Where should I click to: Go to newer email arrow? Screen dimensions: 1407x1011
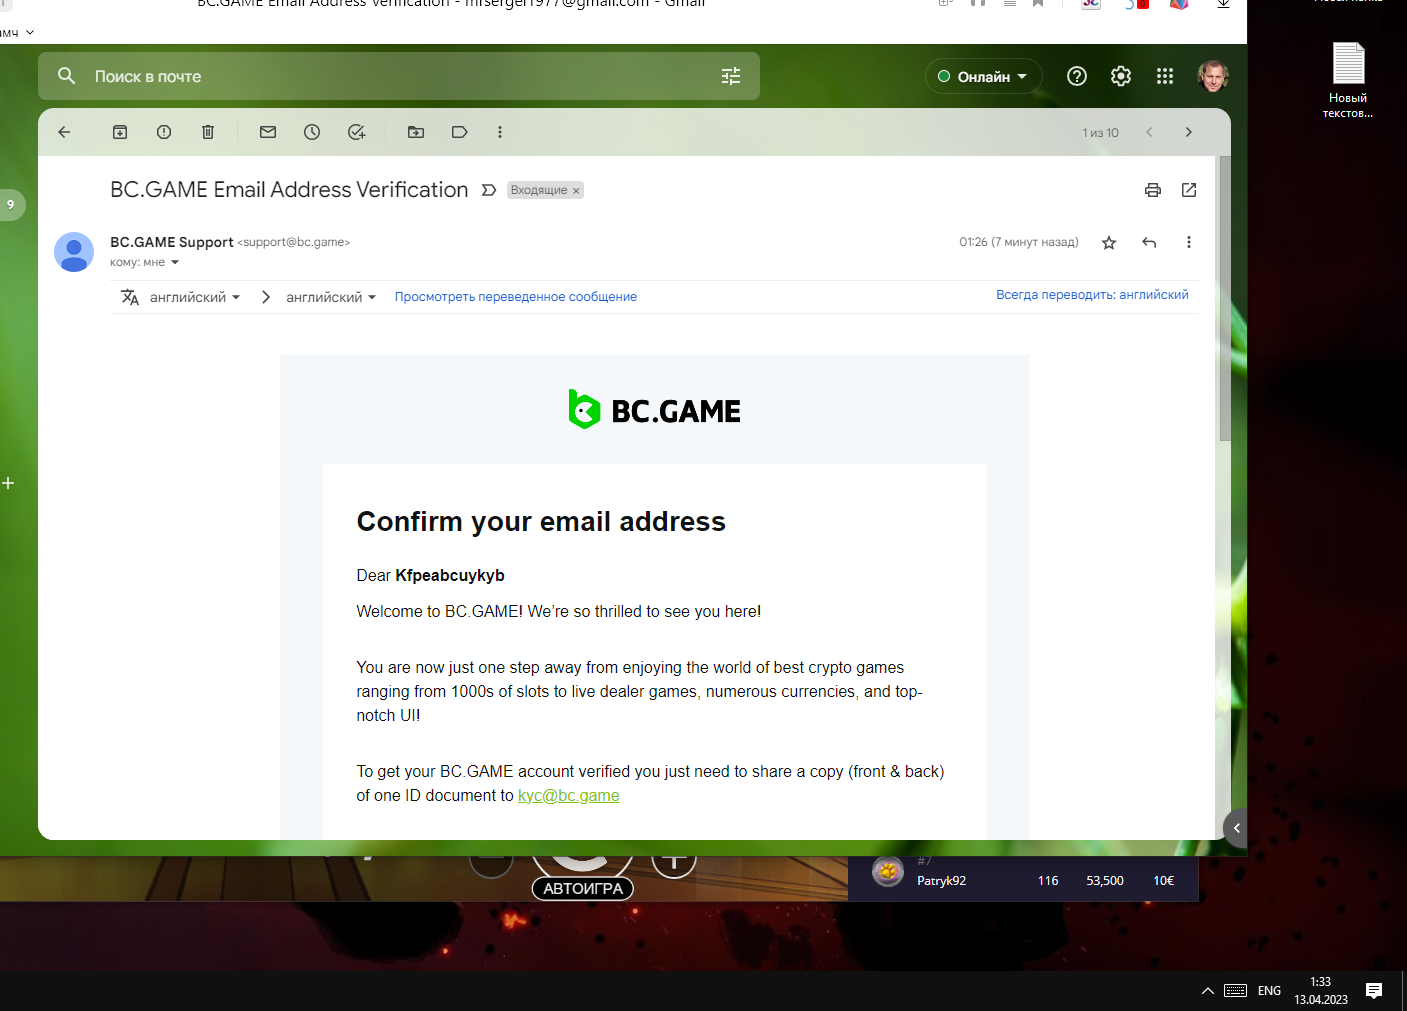(x=1149, y=132)
